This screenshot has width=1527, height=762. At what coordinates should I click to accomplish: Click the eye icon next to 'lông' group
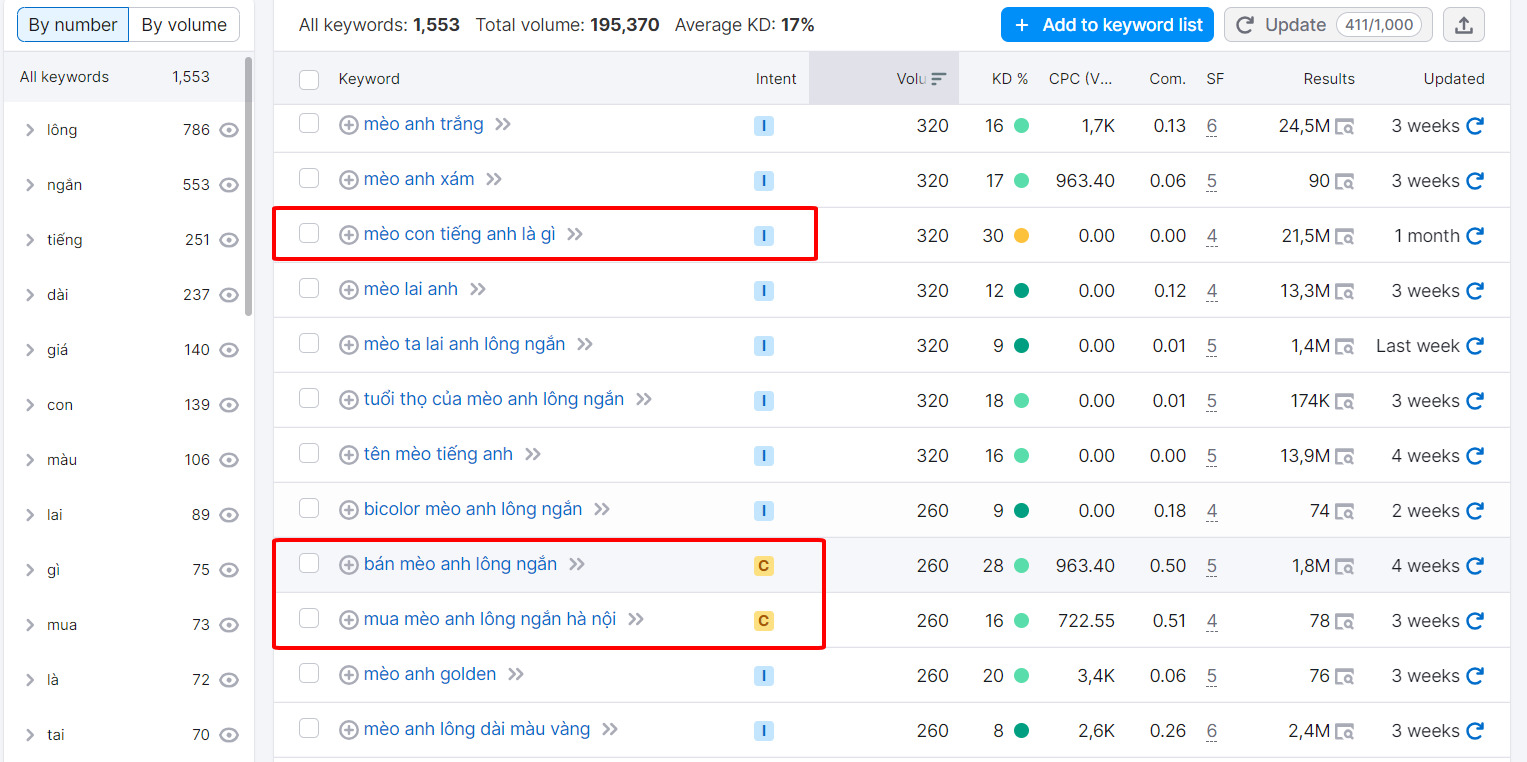coord(229,129)
